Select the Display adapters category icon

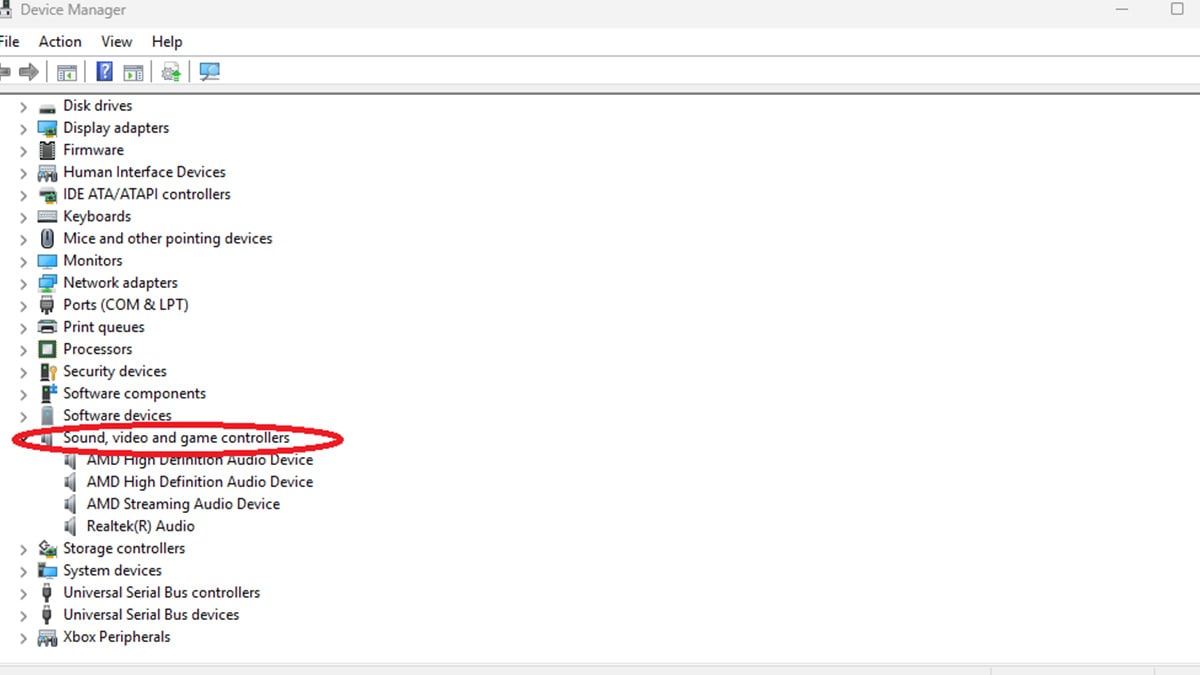47,128
